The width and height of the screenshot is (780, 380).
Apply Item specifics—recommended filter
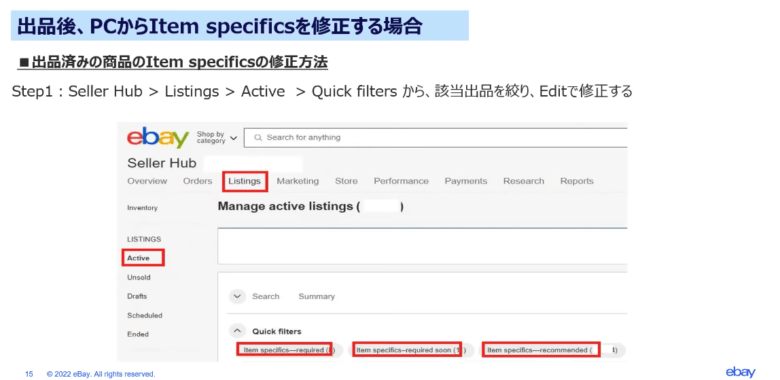click(x=552, y=350)
